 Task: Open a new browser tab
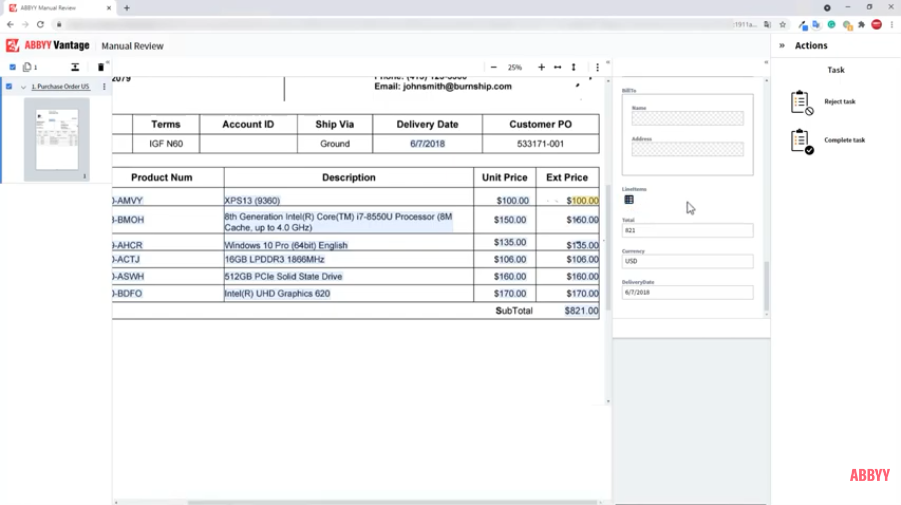pos(126,8)
